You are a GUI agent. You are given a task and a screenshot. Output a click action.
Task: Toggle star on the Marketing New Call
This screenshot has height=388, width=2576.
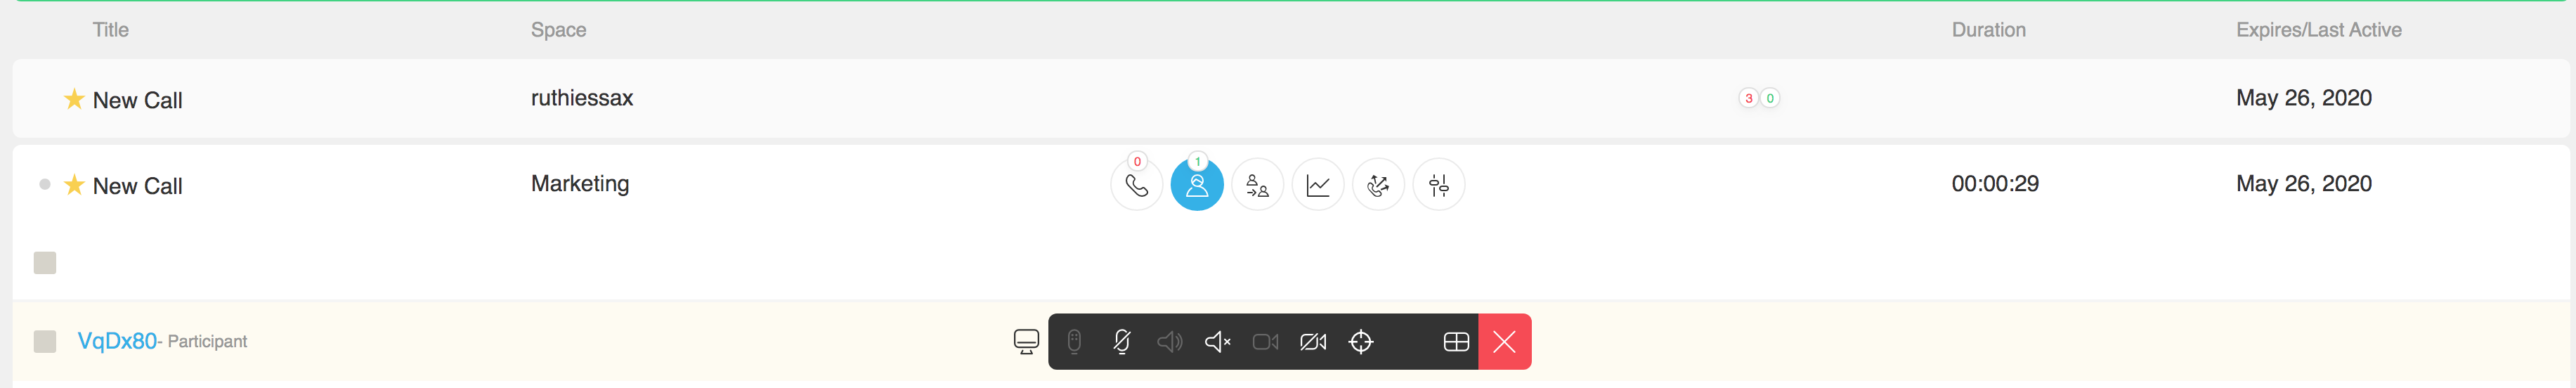pyautogui.click(x=74, y=185)
